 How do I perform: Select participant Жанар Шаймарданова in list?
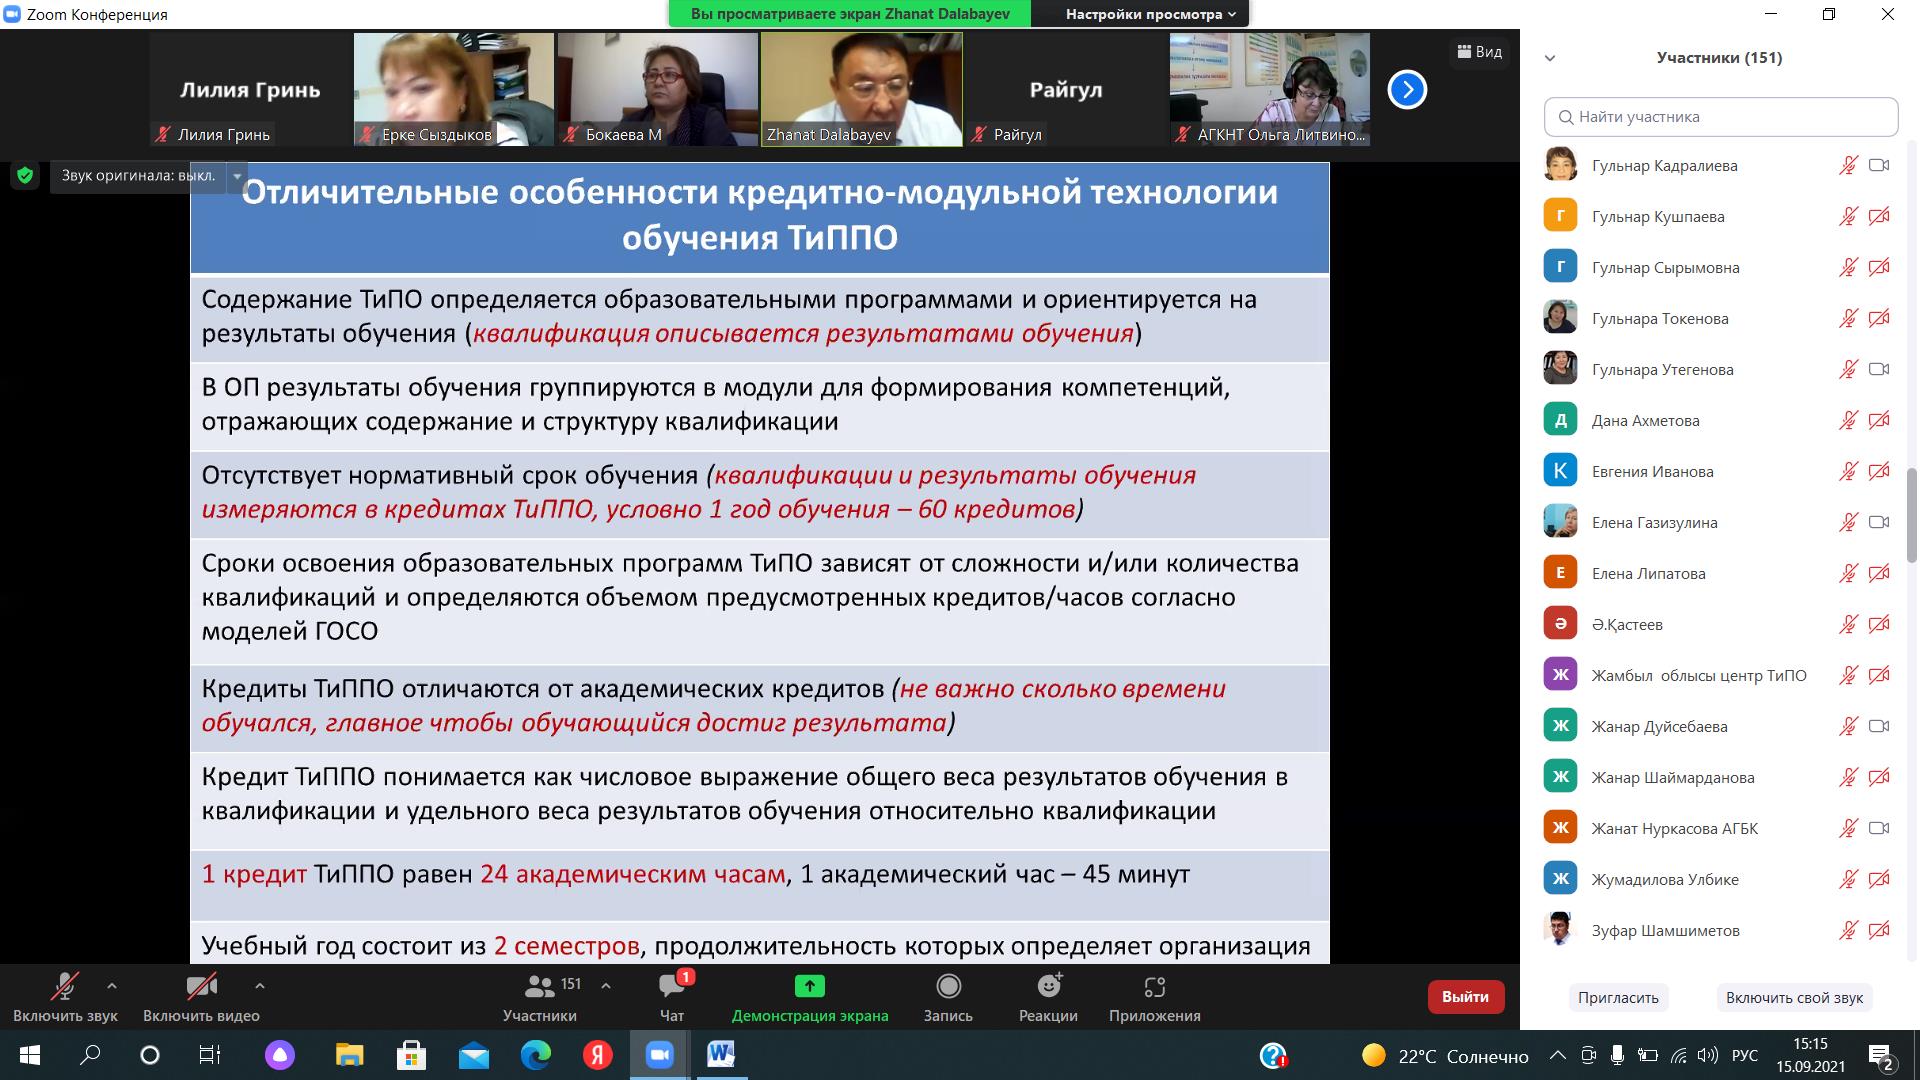click(1720, 778)
